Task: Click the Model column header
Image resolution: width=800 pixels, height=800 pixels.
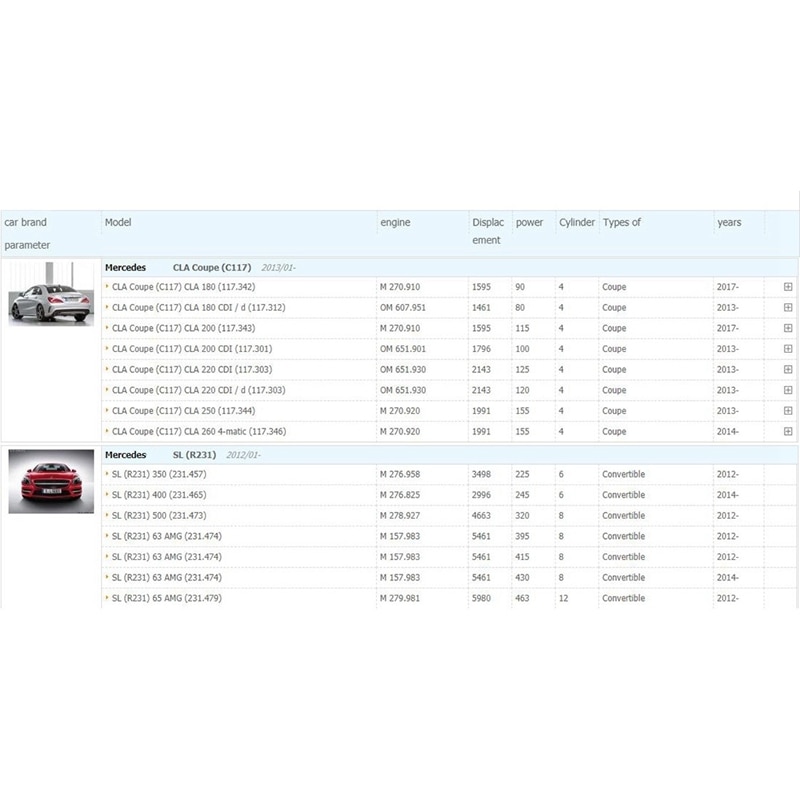Action: tap(118, 222)
